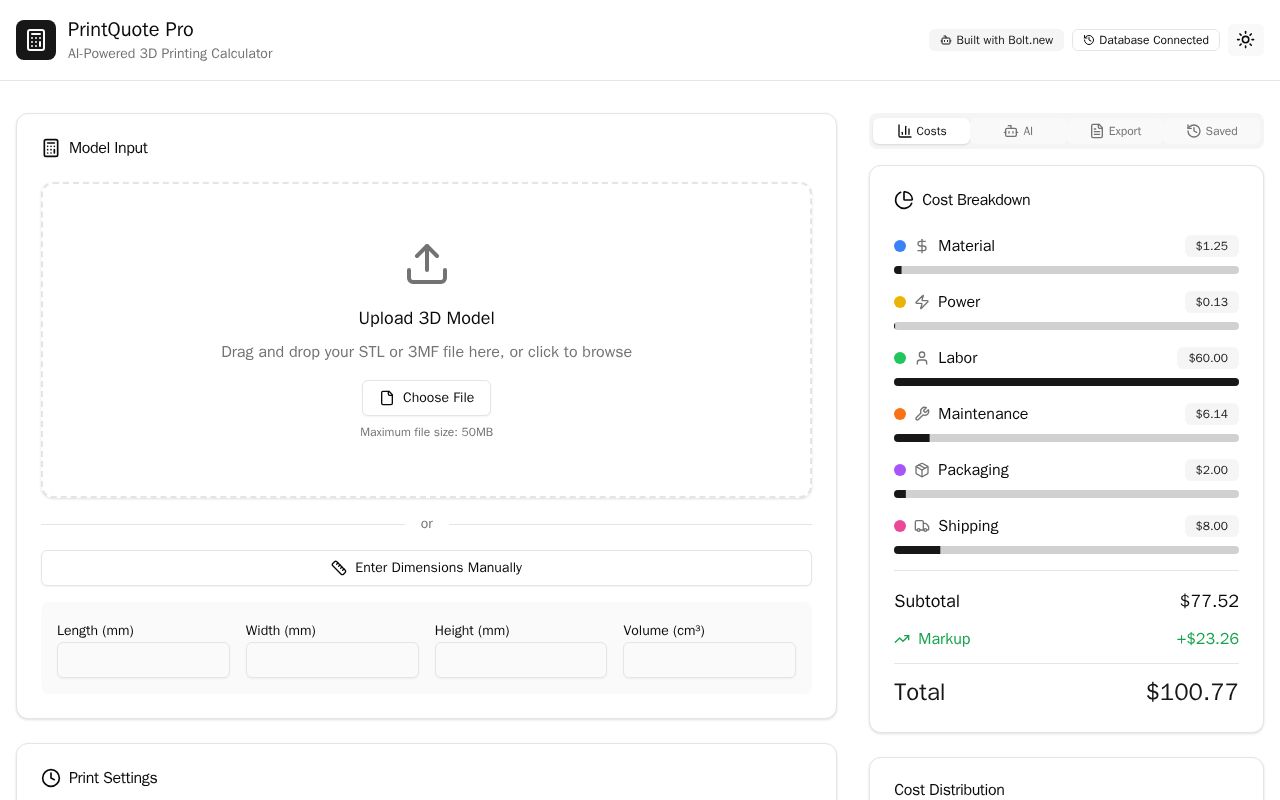Screen dimensions: 1280x800
Task: Click the Labor person icon
Action: (922, 358)
